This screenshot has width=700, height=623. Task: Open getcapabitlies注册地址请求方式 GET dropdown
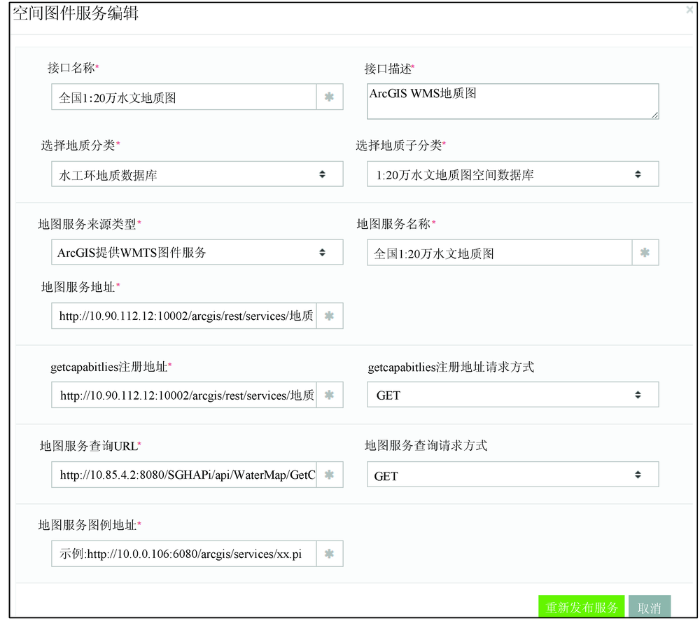(x=513, y=395)
